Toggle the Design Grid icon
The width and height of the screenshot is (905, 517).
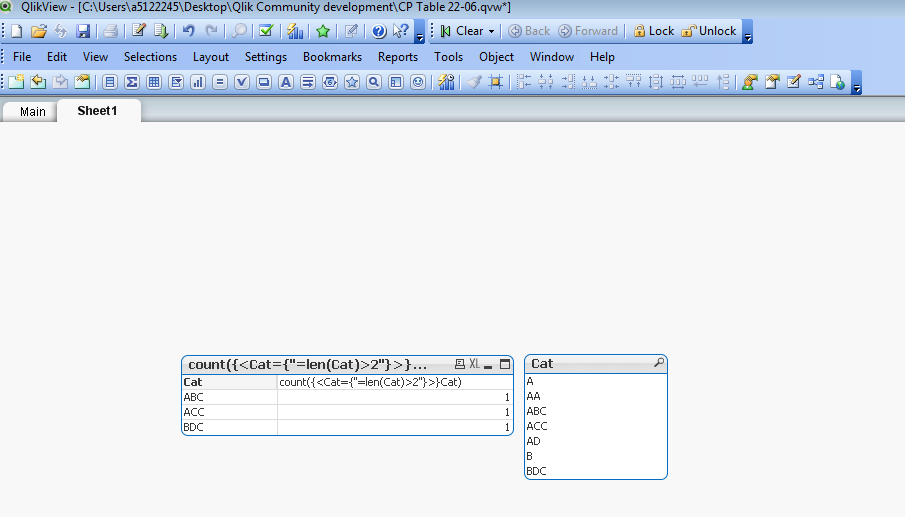pos(495,82)
